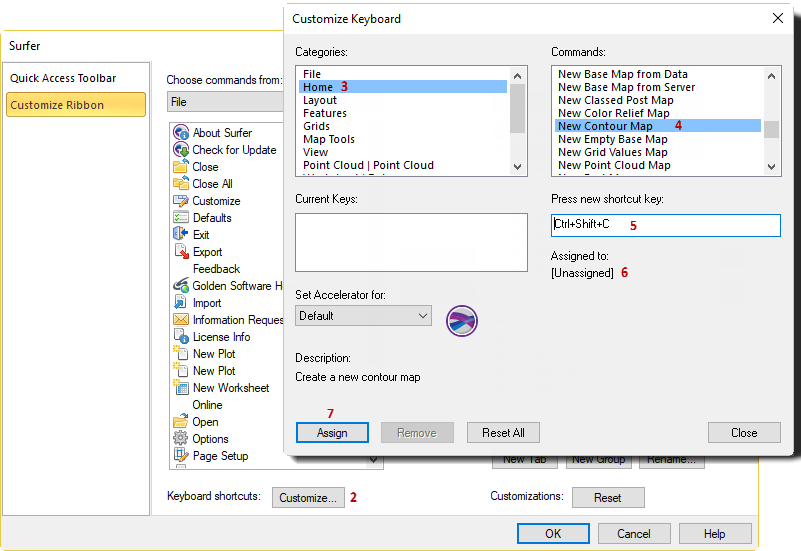Select the View category
Screen dimensions: 801x551
pyautogui.click(x=403, y=152)
